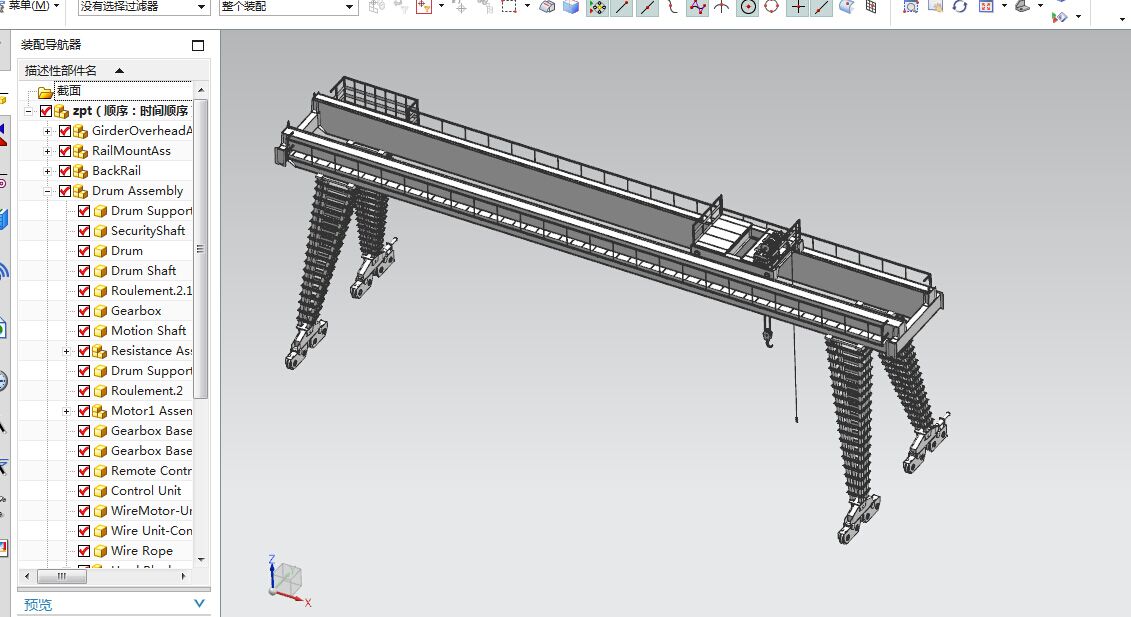Image resolution: width=1131 pixels, height=617 pixels.
Task: Expand the GirderOverheadA assembly node
Action: pos(47,131)
